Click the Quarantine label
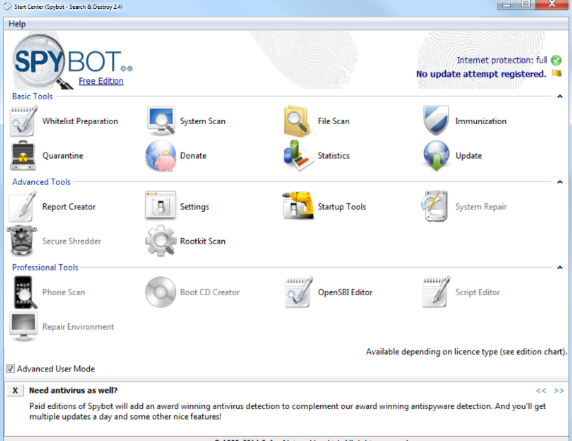 [63, 156]
